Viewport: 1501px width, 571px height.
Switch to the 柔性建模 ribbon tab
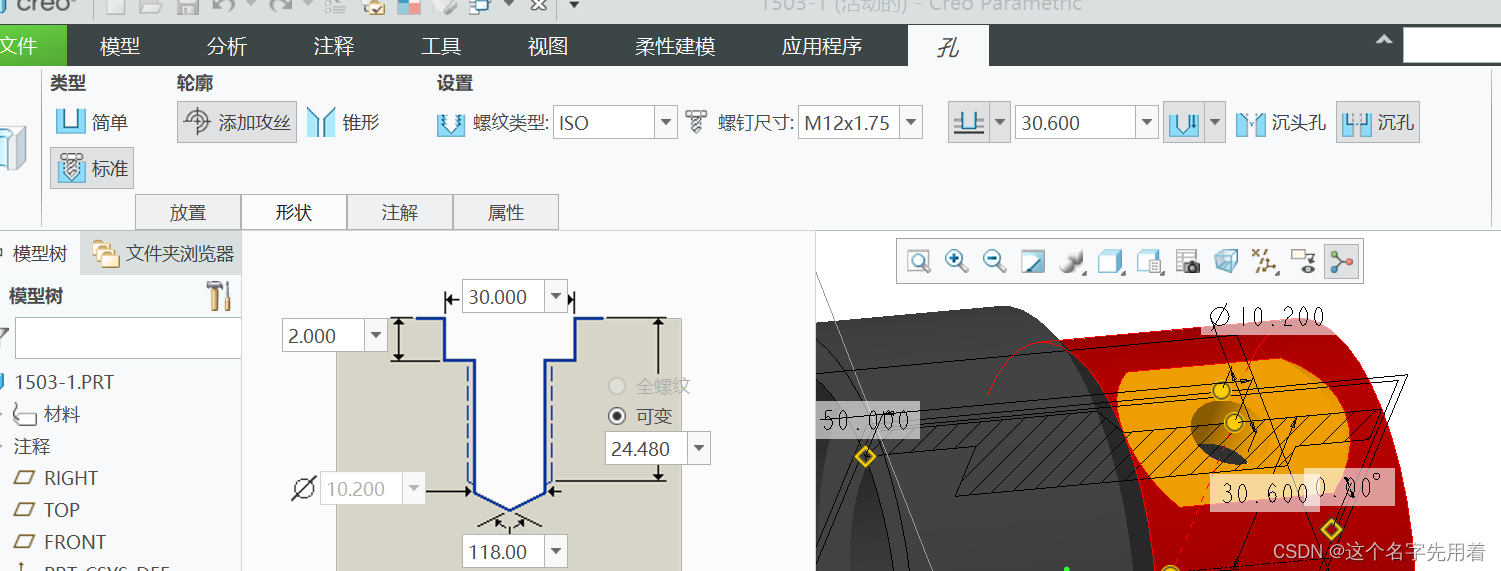coord(675,46)
